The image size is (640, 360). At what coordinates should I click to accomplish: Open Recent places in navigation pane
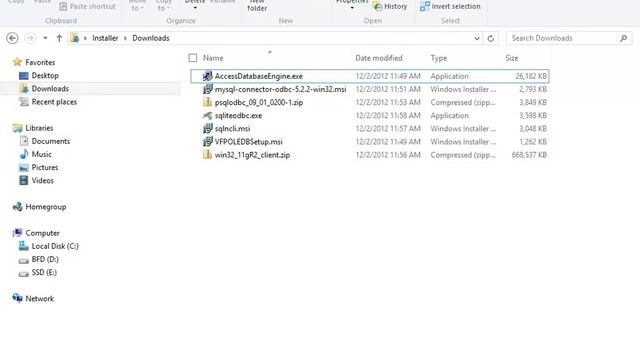(54, 102)
